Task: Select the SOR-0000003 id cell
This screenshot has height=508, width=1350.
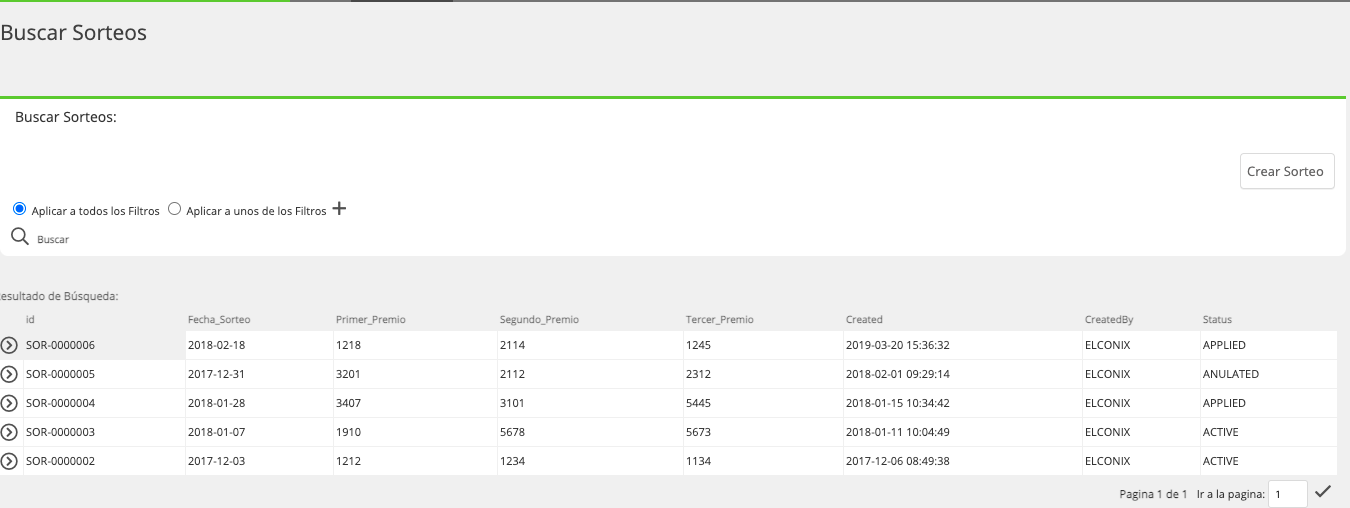Action: pyautogui.click(x=60, y=432)
